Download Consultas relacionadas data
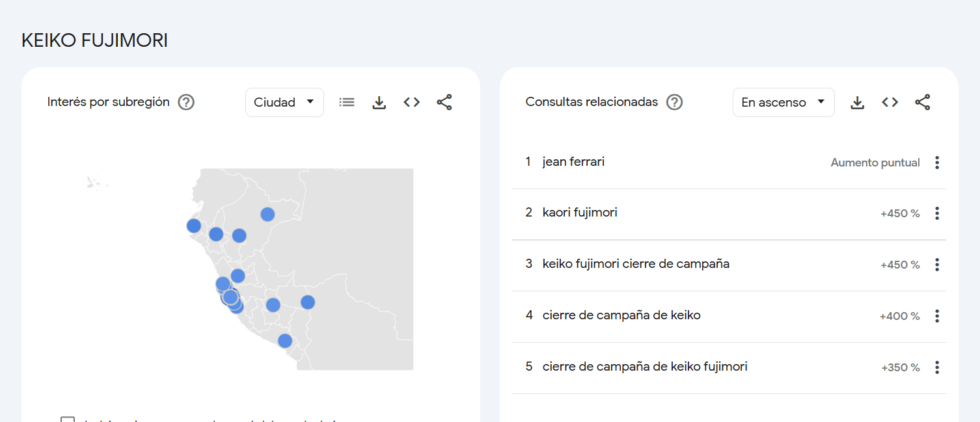 [x=858, y=103]
